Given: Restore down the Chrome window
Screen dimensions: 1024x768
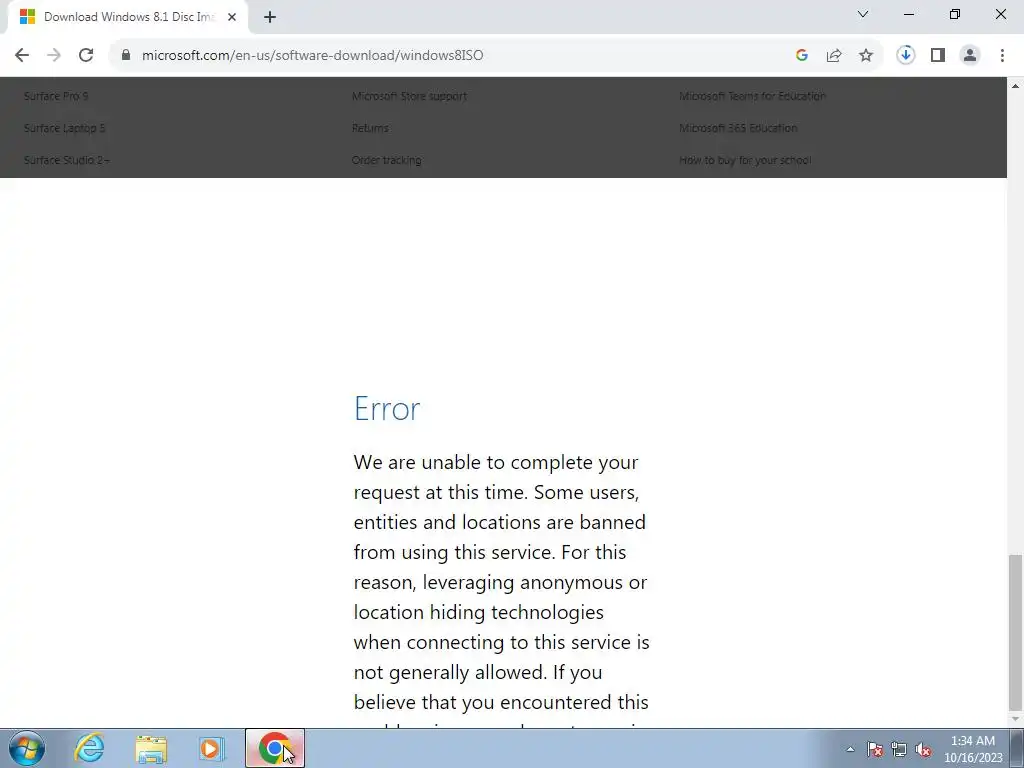Looking at the screenshot, I should [955, 14].
